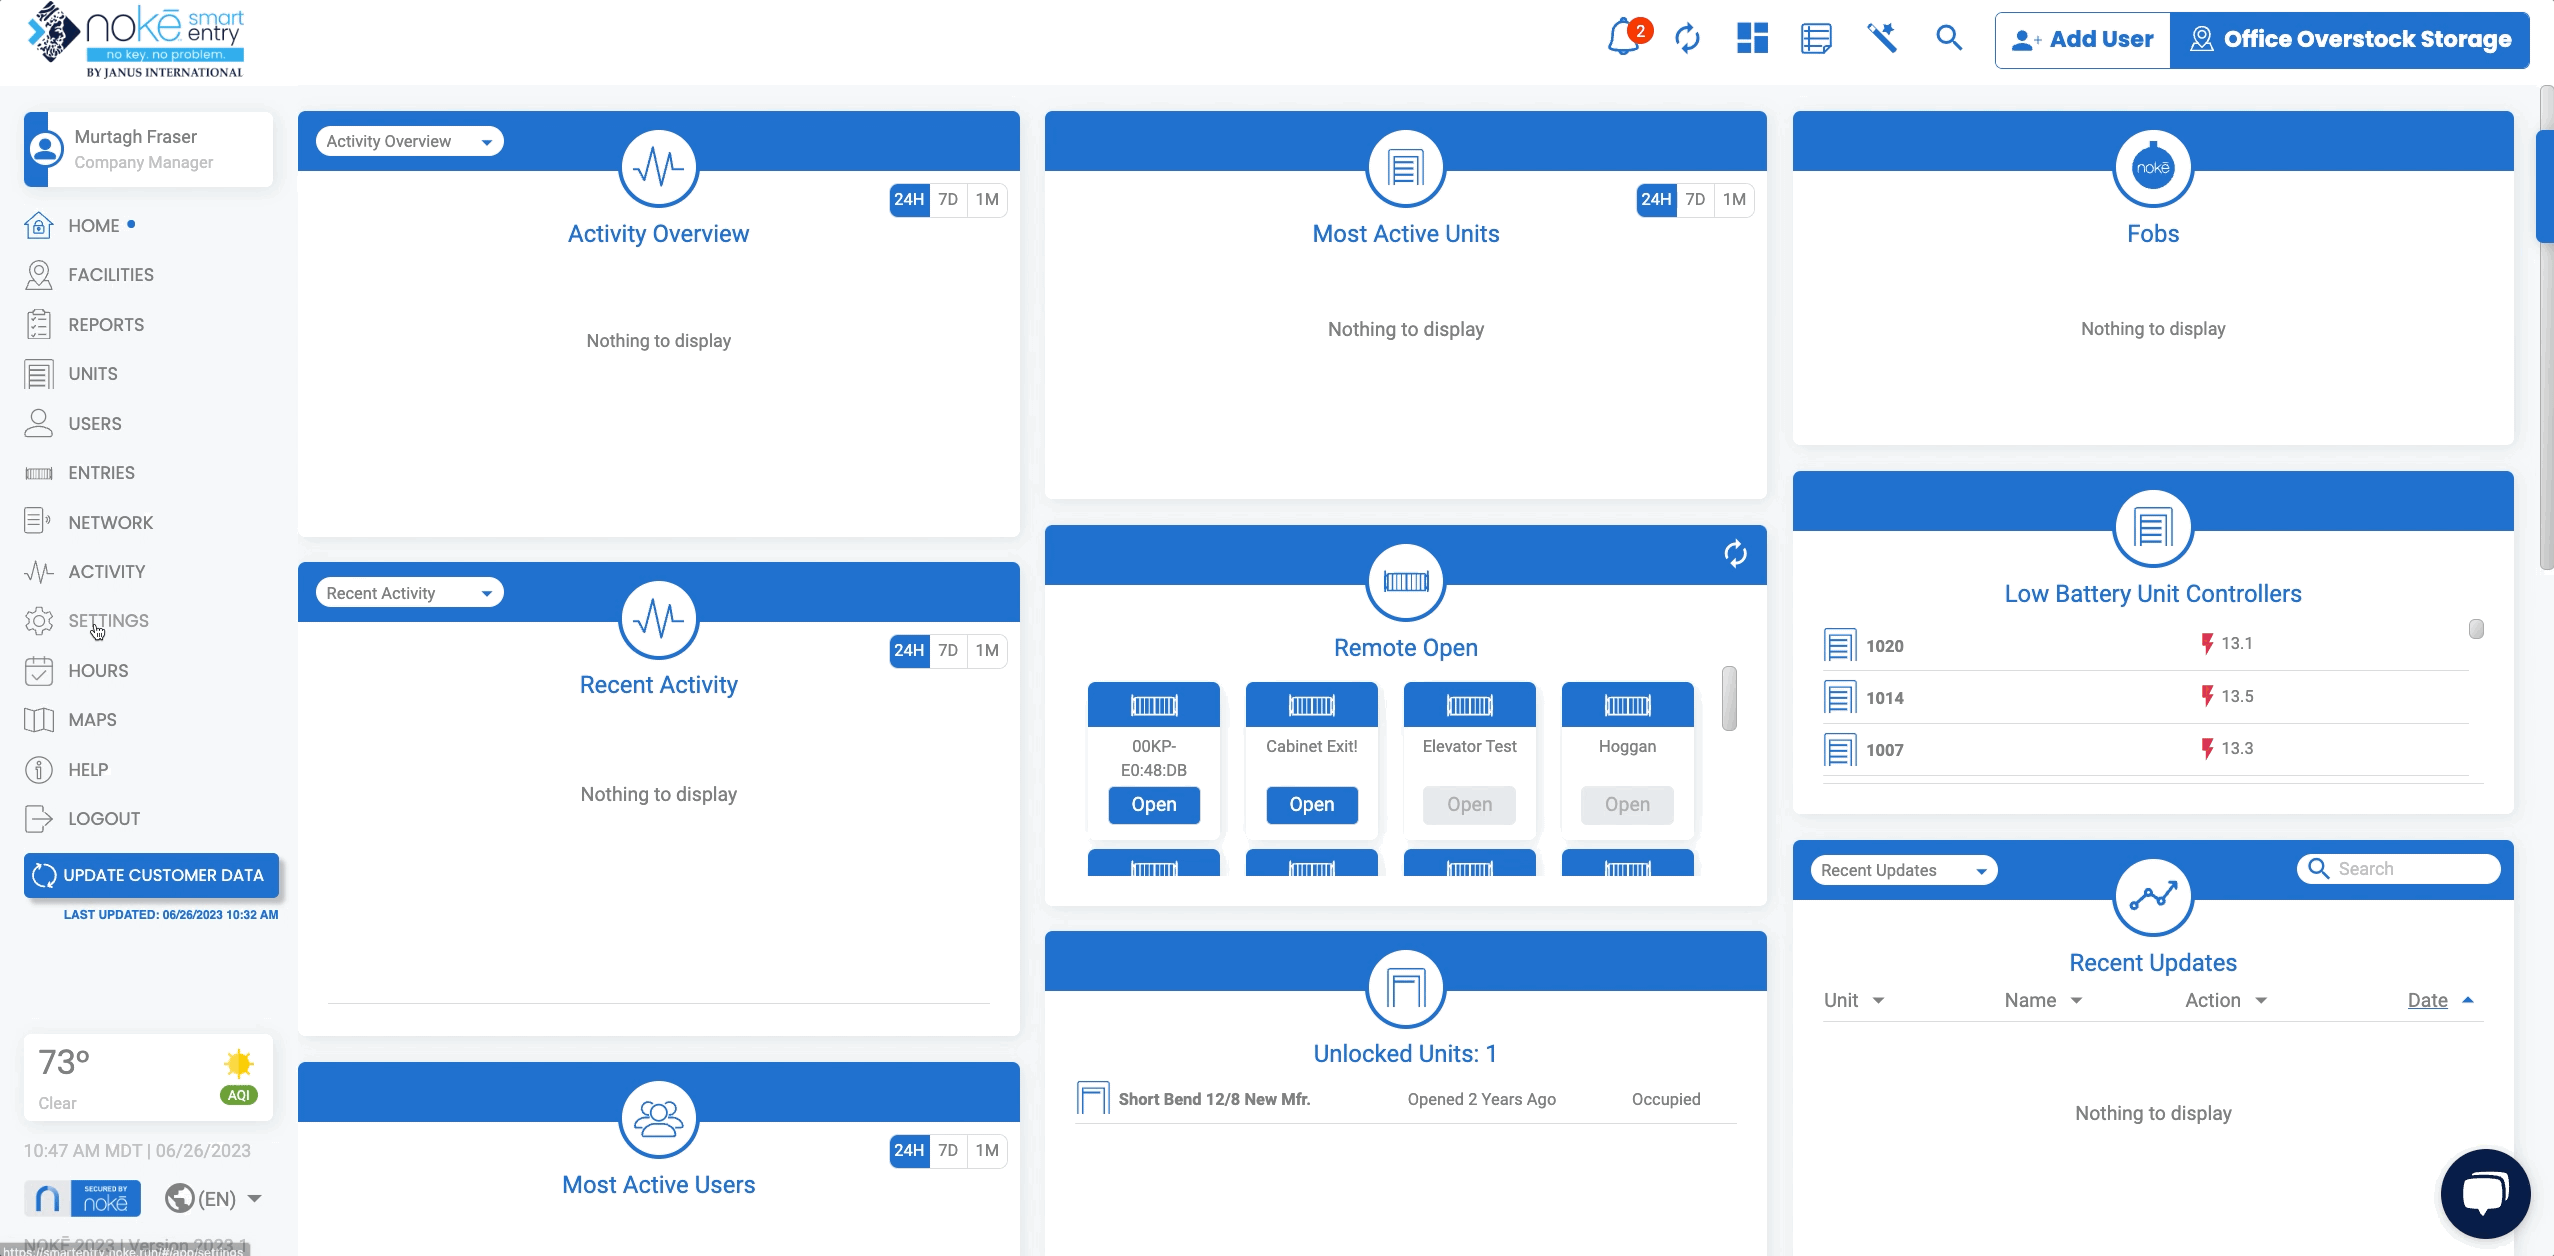Screen dimensions: 2554x1256
Task: Open the Cabinet Exit! entry remotely
Action: [1311, 805]
